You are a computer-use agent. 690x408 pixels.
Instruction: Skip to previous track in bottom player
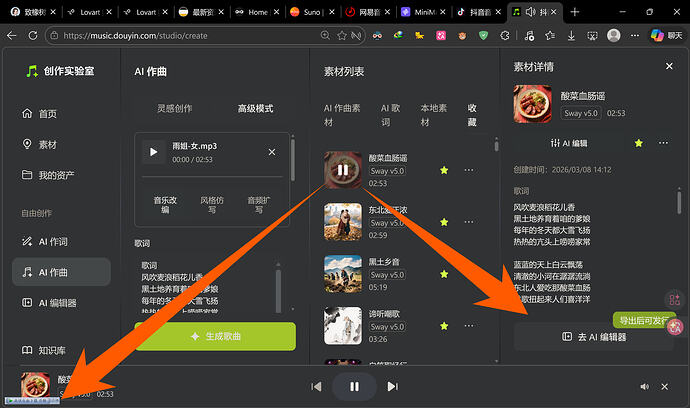[x=316, y=386]
